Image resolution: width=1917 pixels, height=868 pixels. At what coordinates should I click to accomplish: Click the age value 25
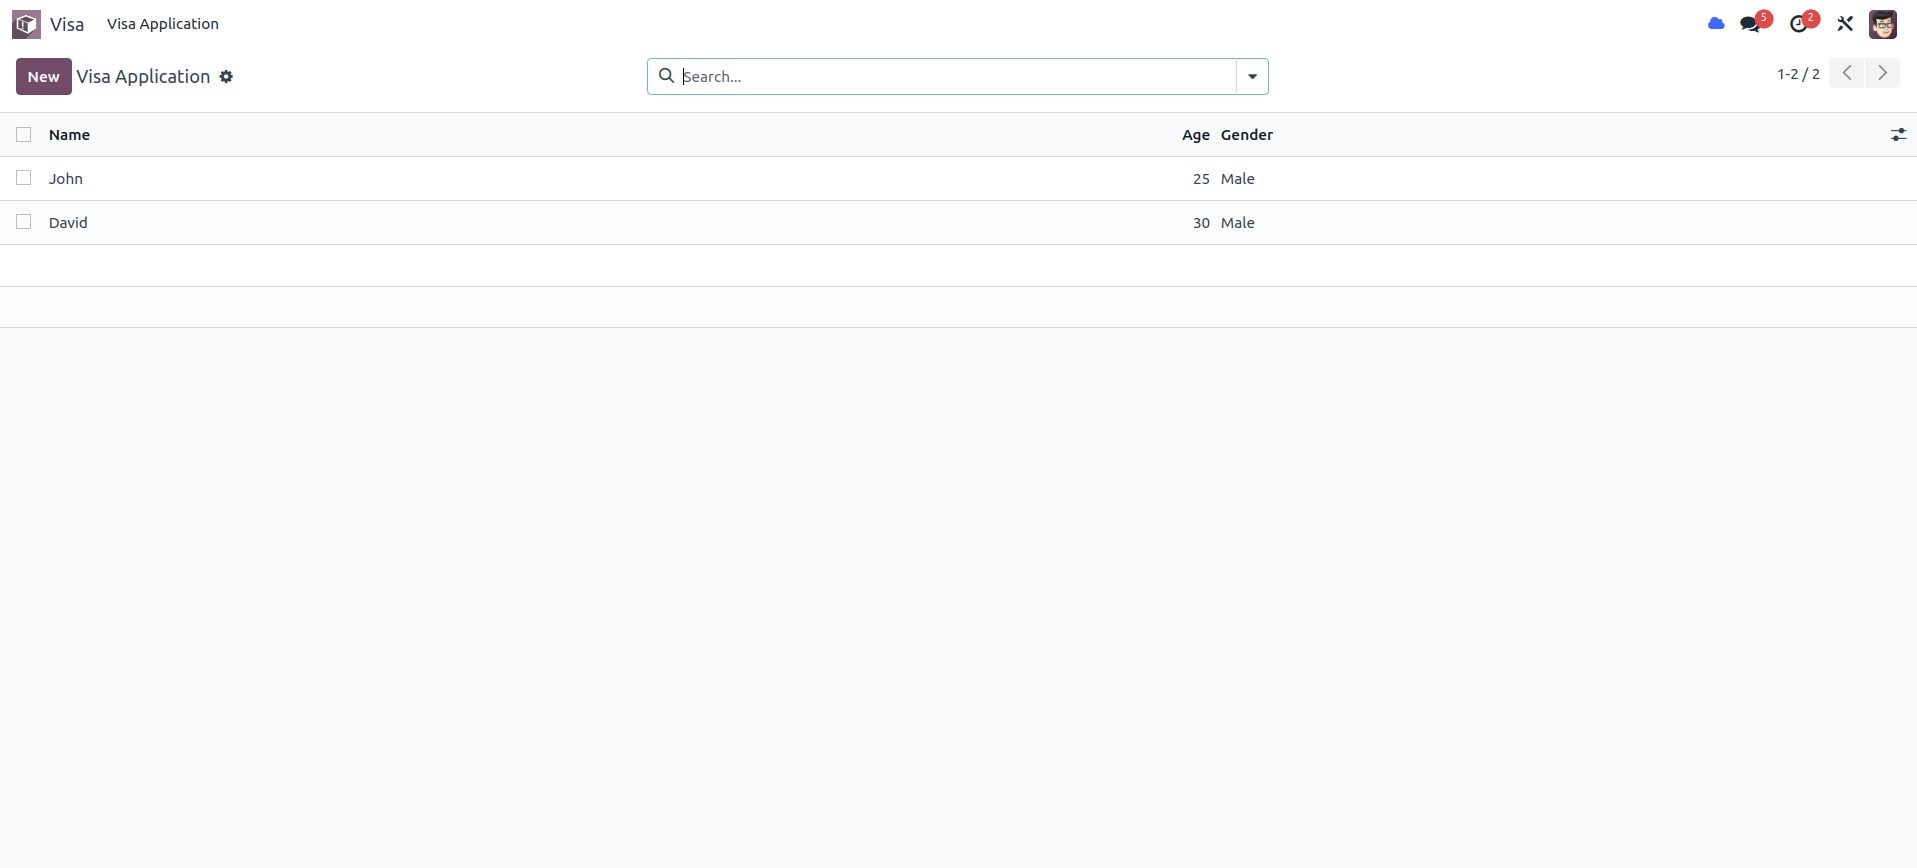click(x=1201, y=179)
